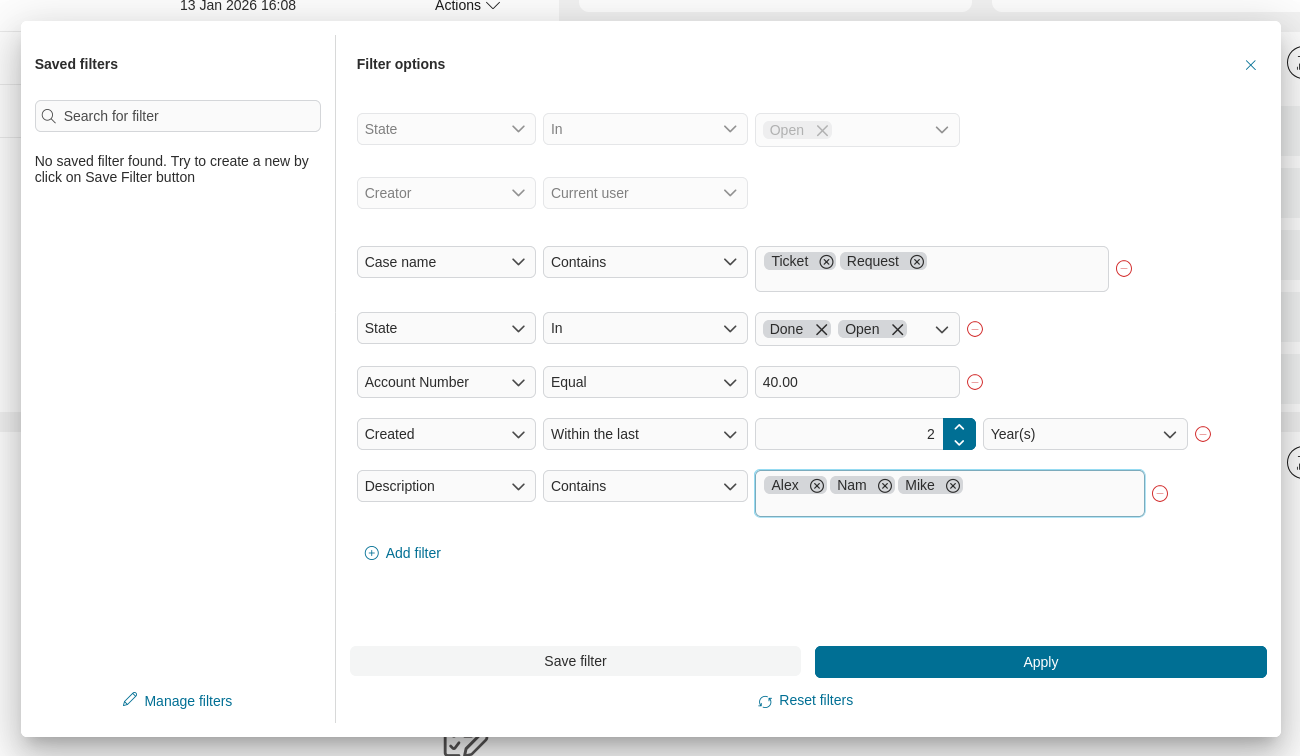Save the current filter

(575, 661)
